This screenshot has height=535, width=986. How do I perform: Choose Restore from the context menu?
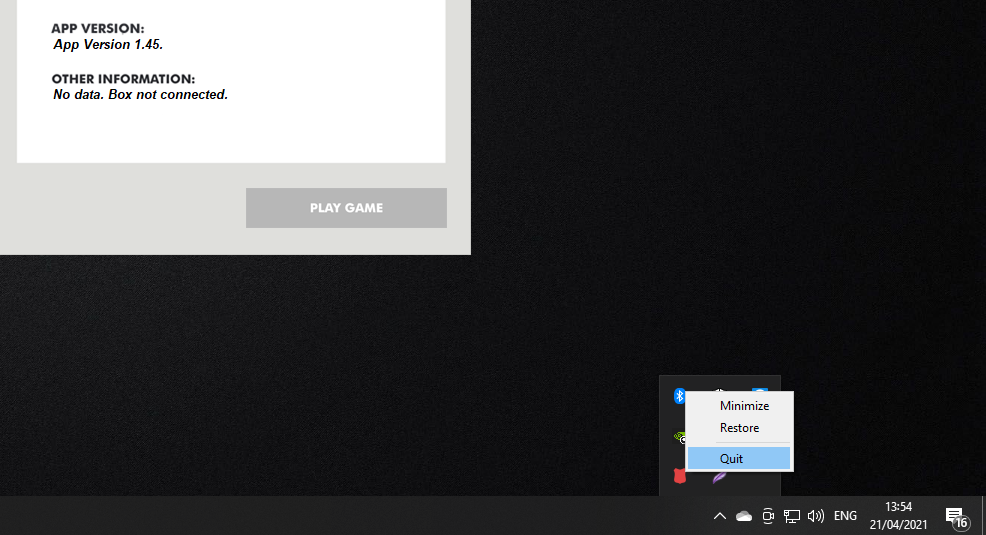coord(739,427)
